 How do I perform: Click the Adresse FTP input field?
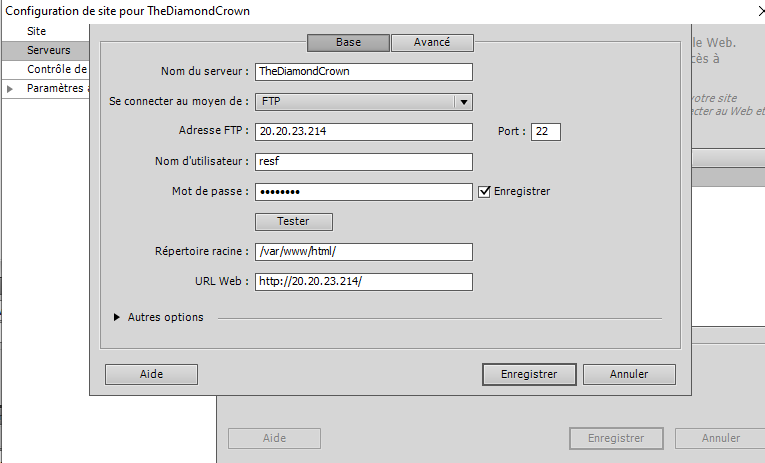point(363,132)
